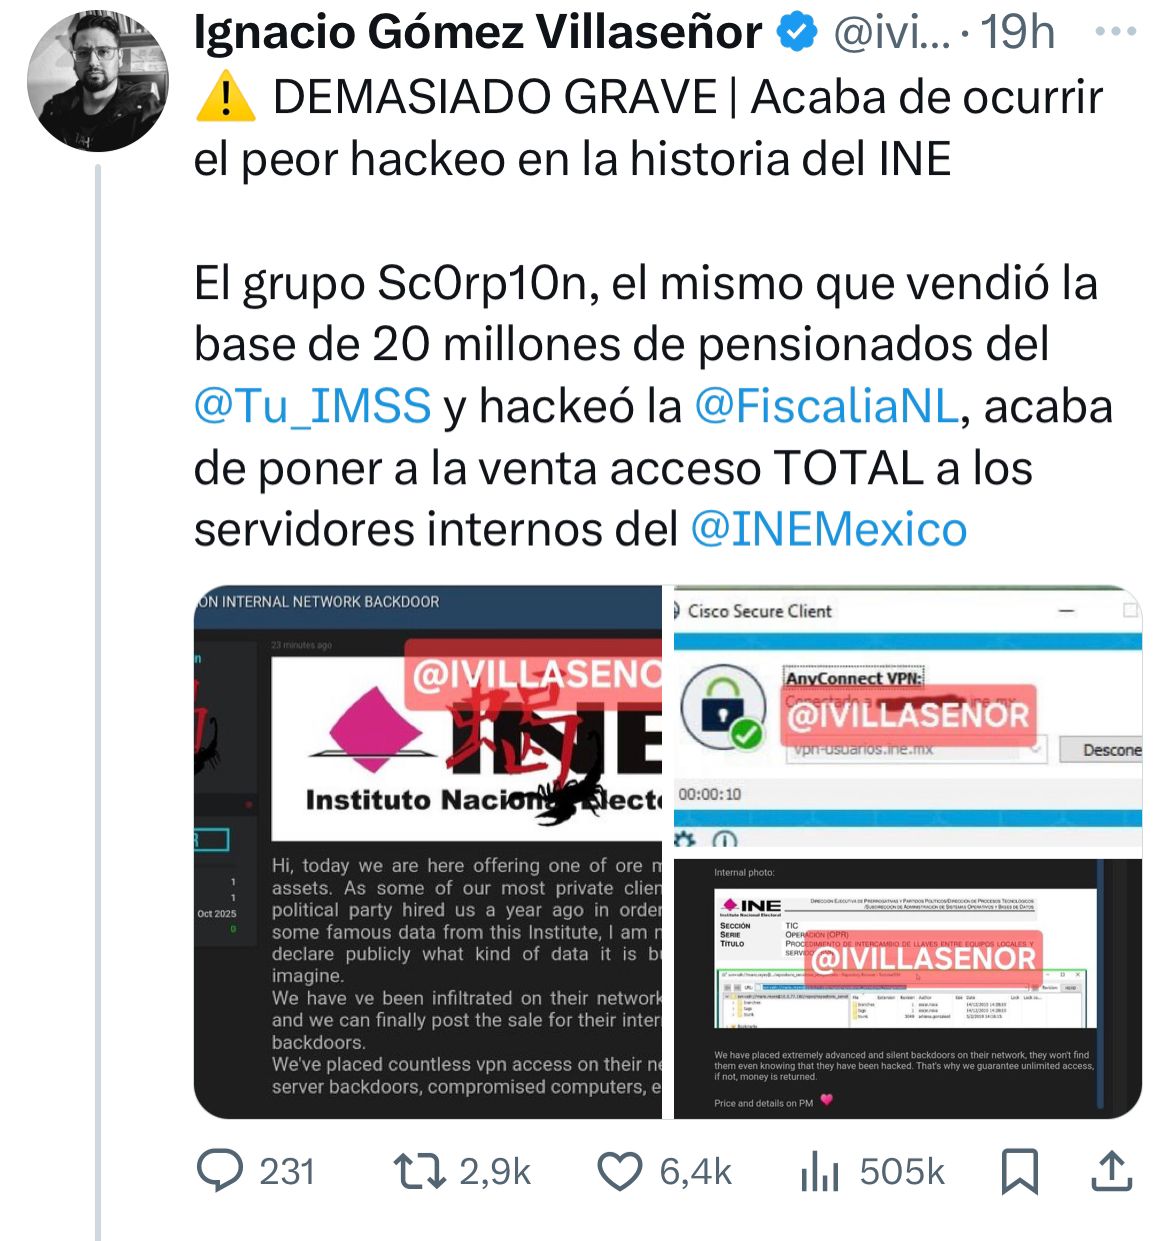1170x1241 pixels.
Task: Open the internal photo screenshot image
Action: [908, 988]
